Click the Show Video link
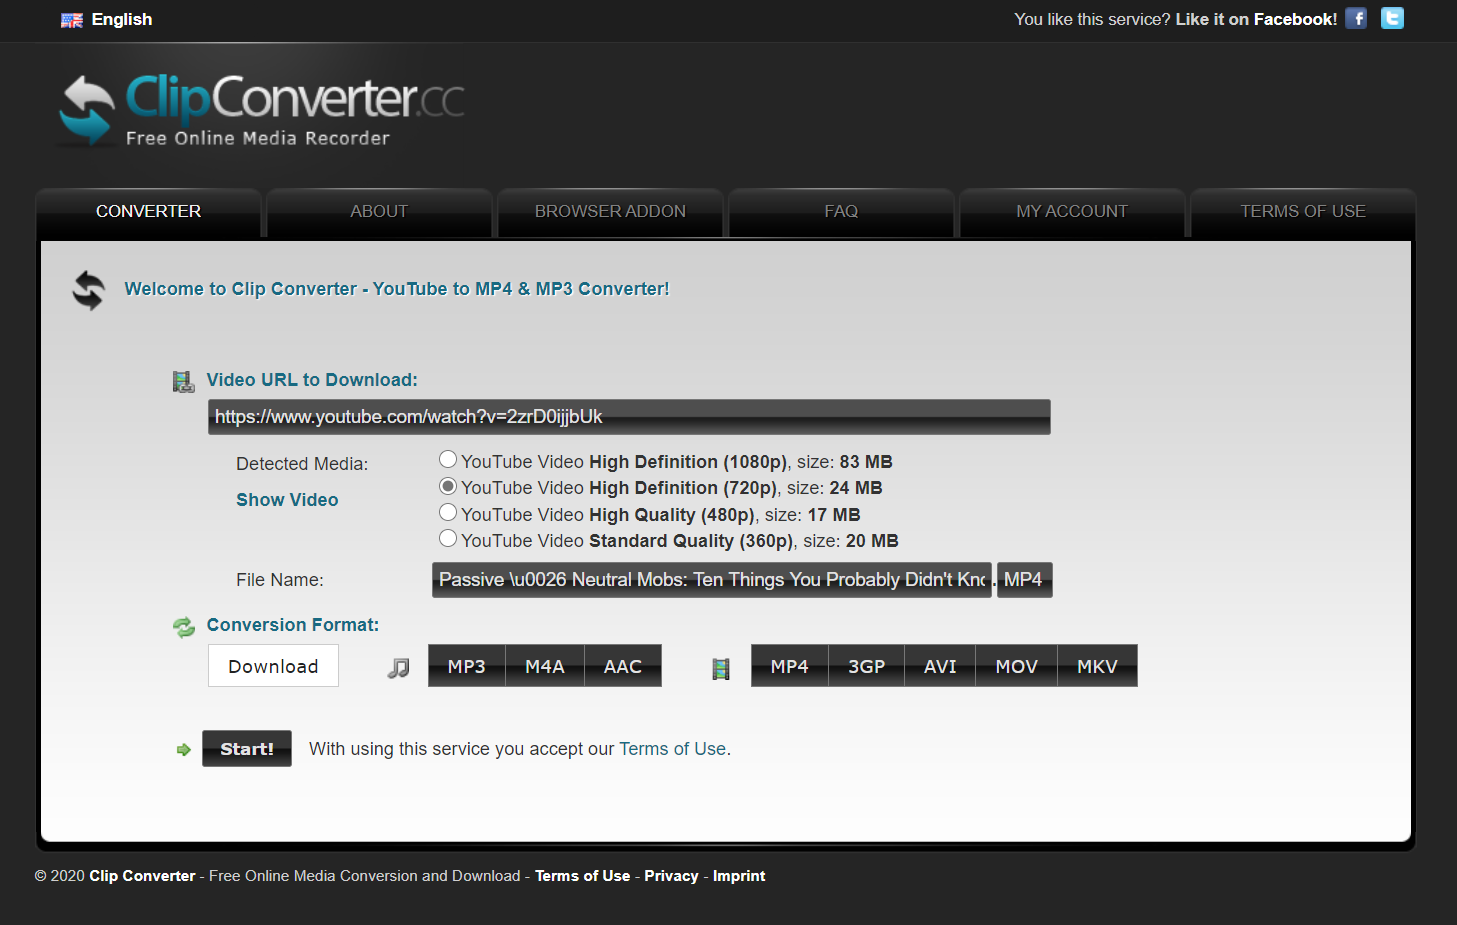Image resolution: width=1457 pixels, height=925 pixels. 287,500
